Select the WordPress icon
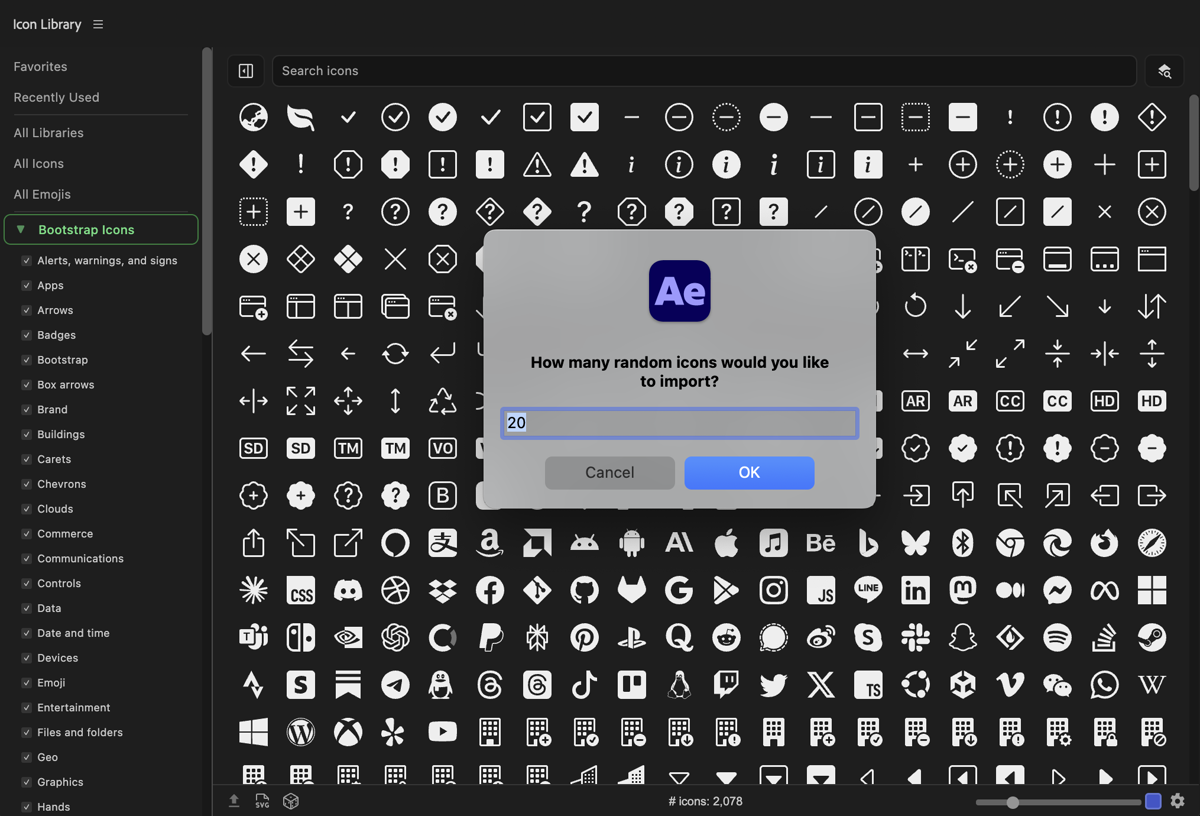The image size is (1200, 816). tap(301, 732)
